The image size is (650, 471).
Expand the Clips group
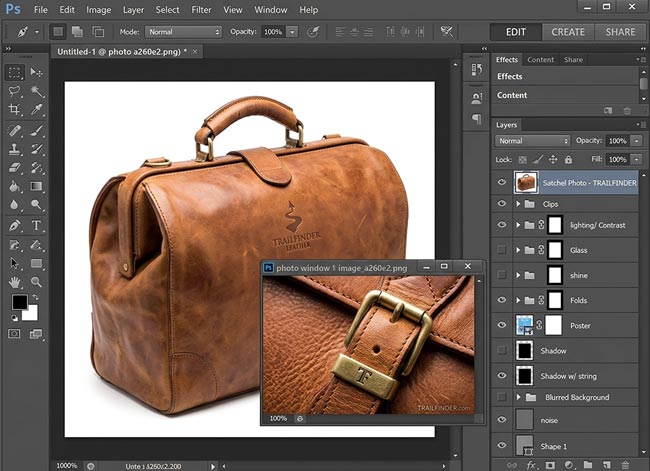[518, 204]
